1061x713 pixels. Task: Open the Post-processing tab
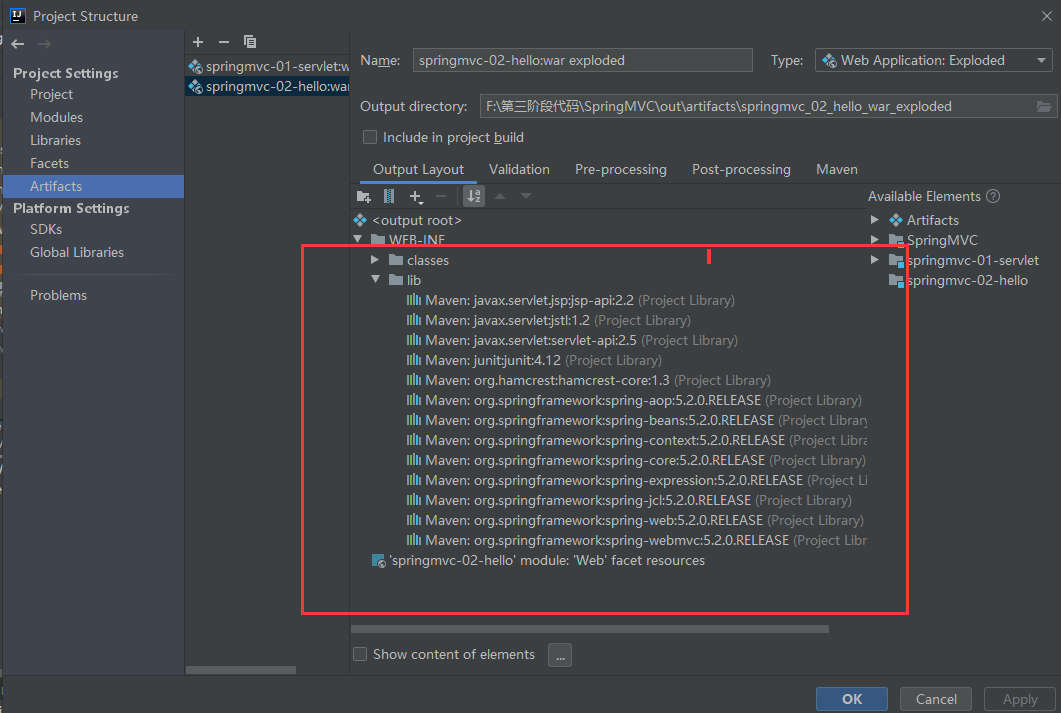(741, 170)
